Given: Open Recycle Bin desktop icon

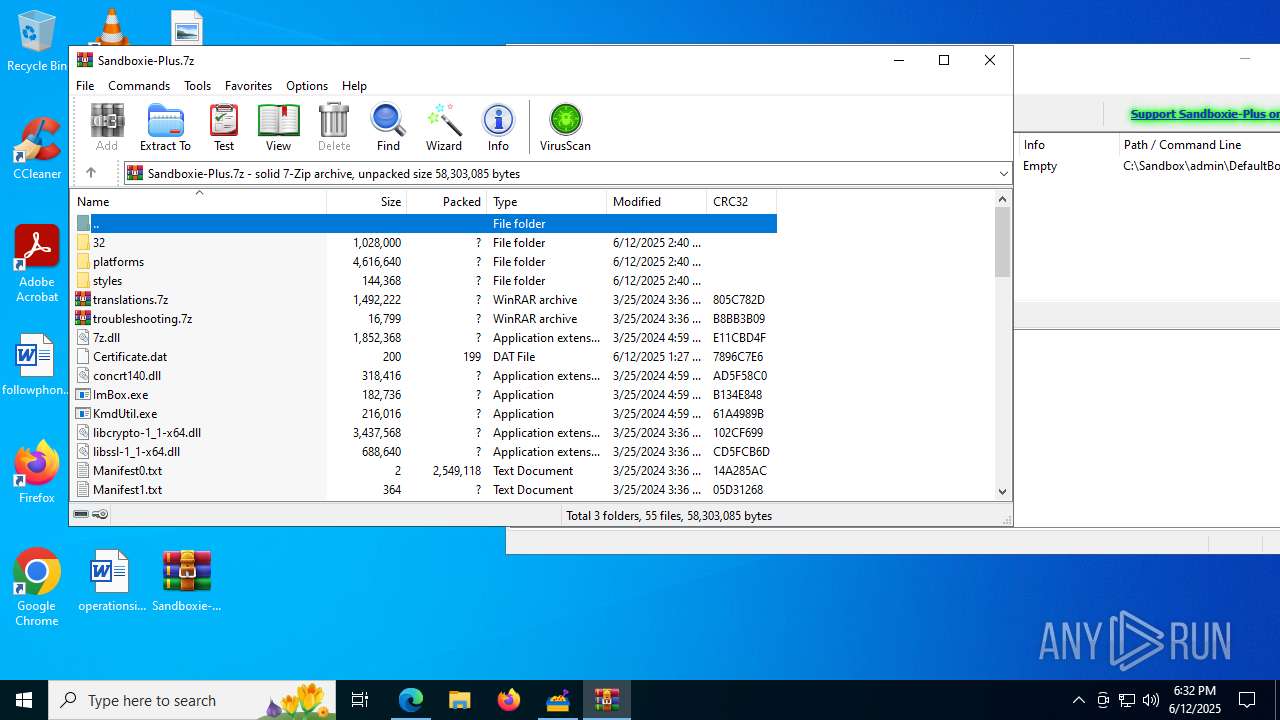Looking at the screenshot, I should (x=37, y=41).
